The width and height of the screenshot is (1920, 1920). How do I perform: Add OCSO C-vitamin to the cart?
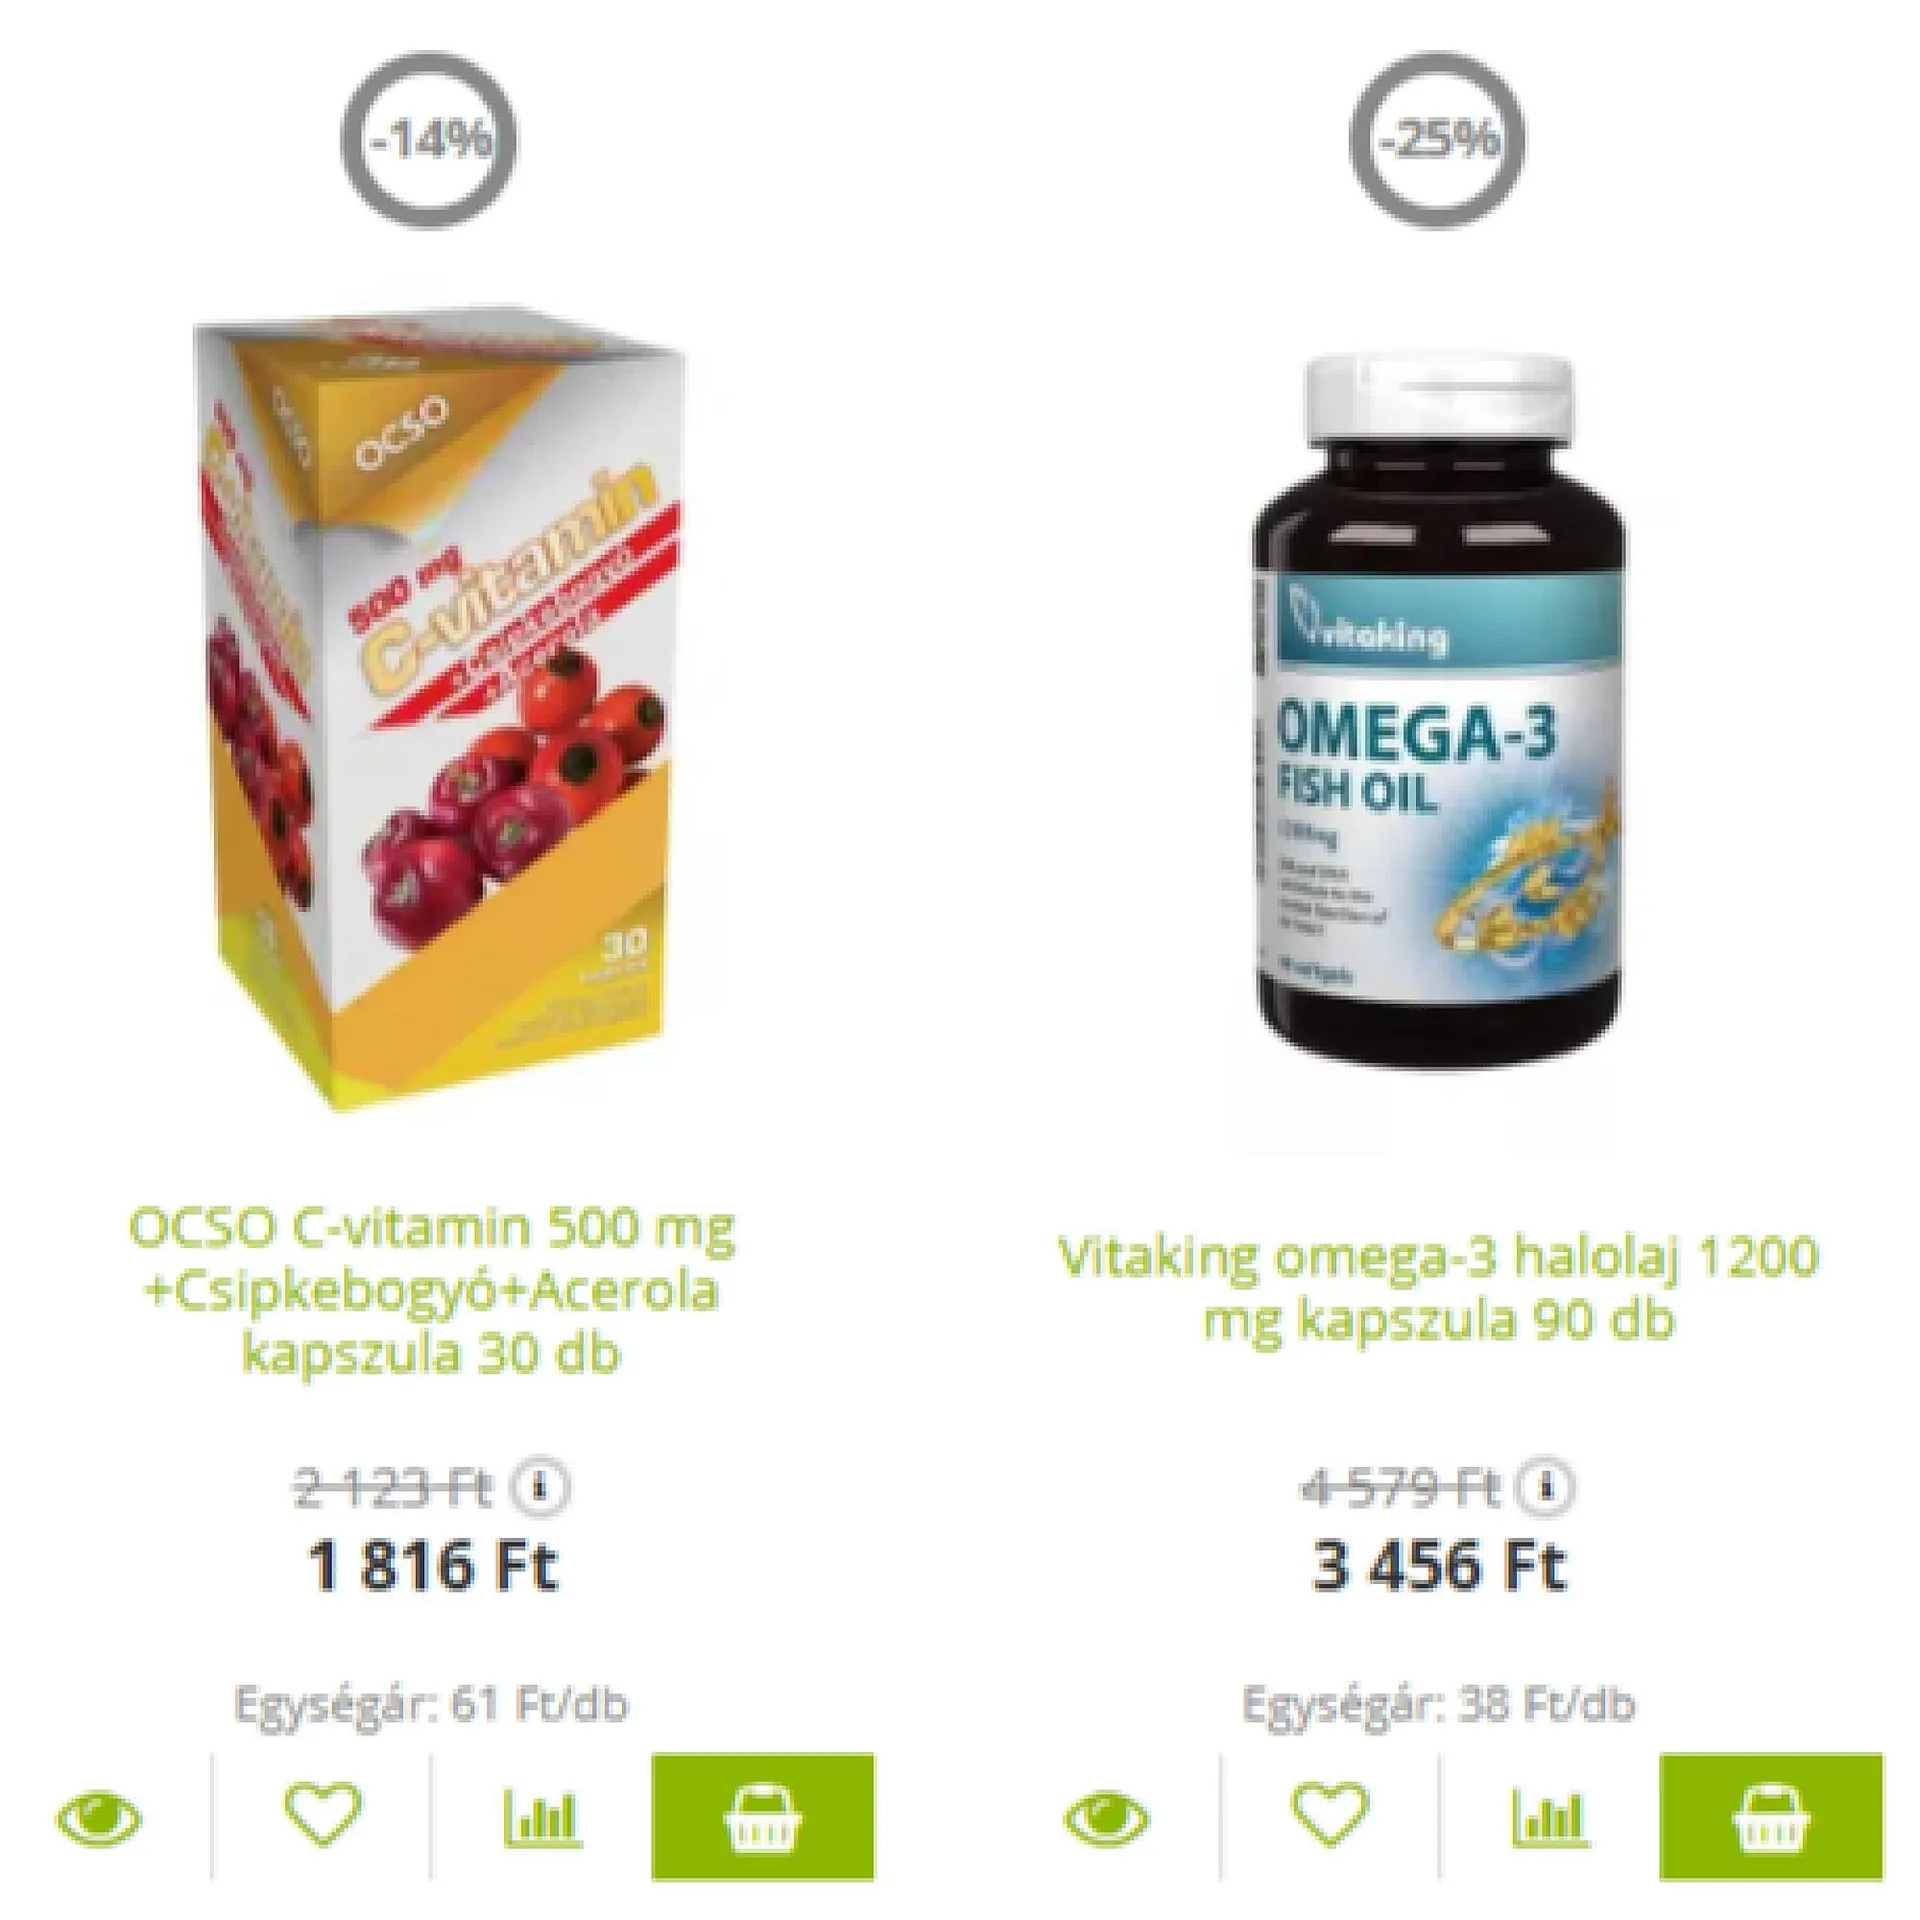763,1817
